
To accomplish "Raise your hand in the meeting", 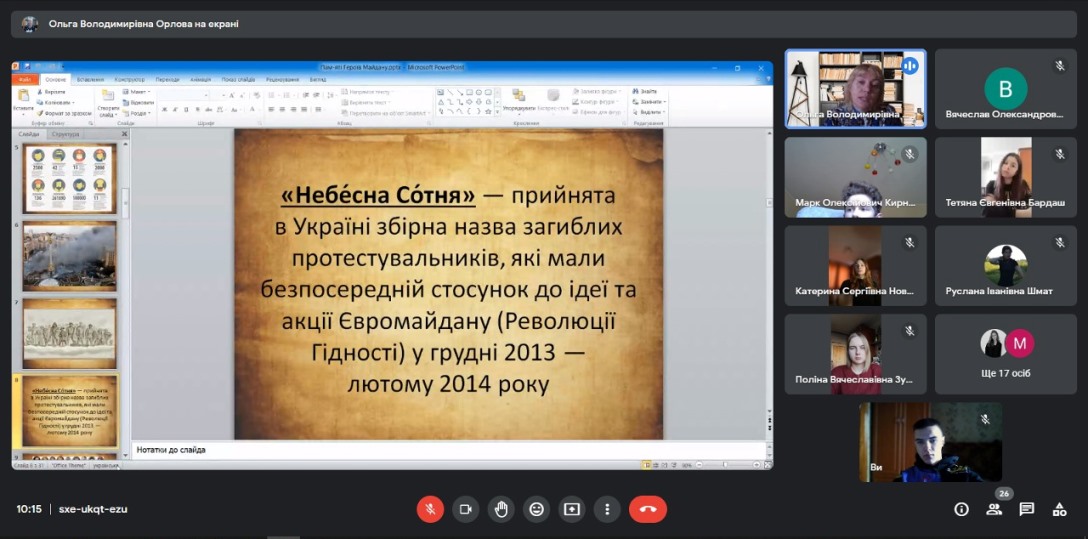I will tap(501, 509).
